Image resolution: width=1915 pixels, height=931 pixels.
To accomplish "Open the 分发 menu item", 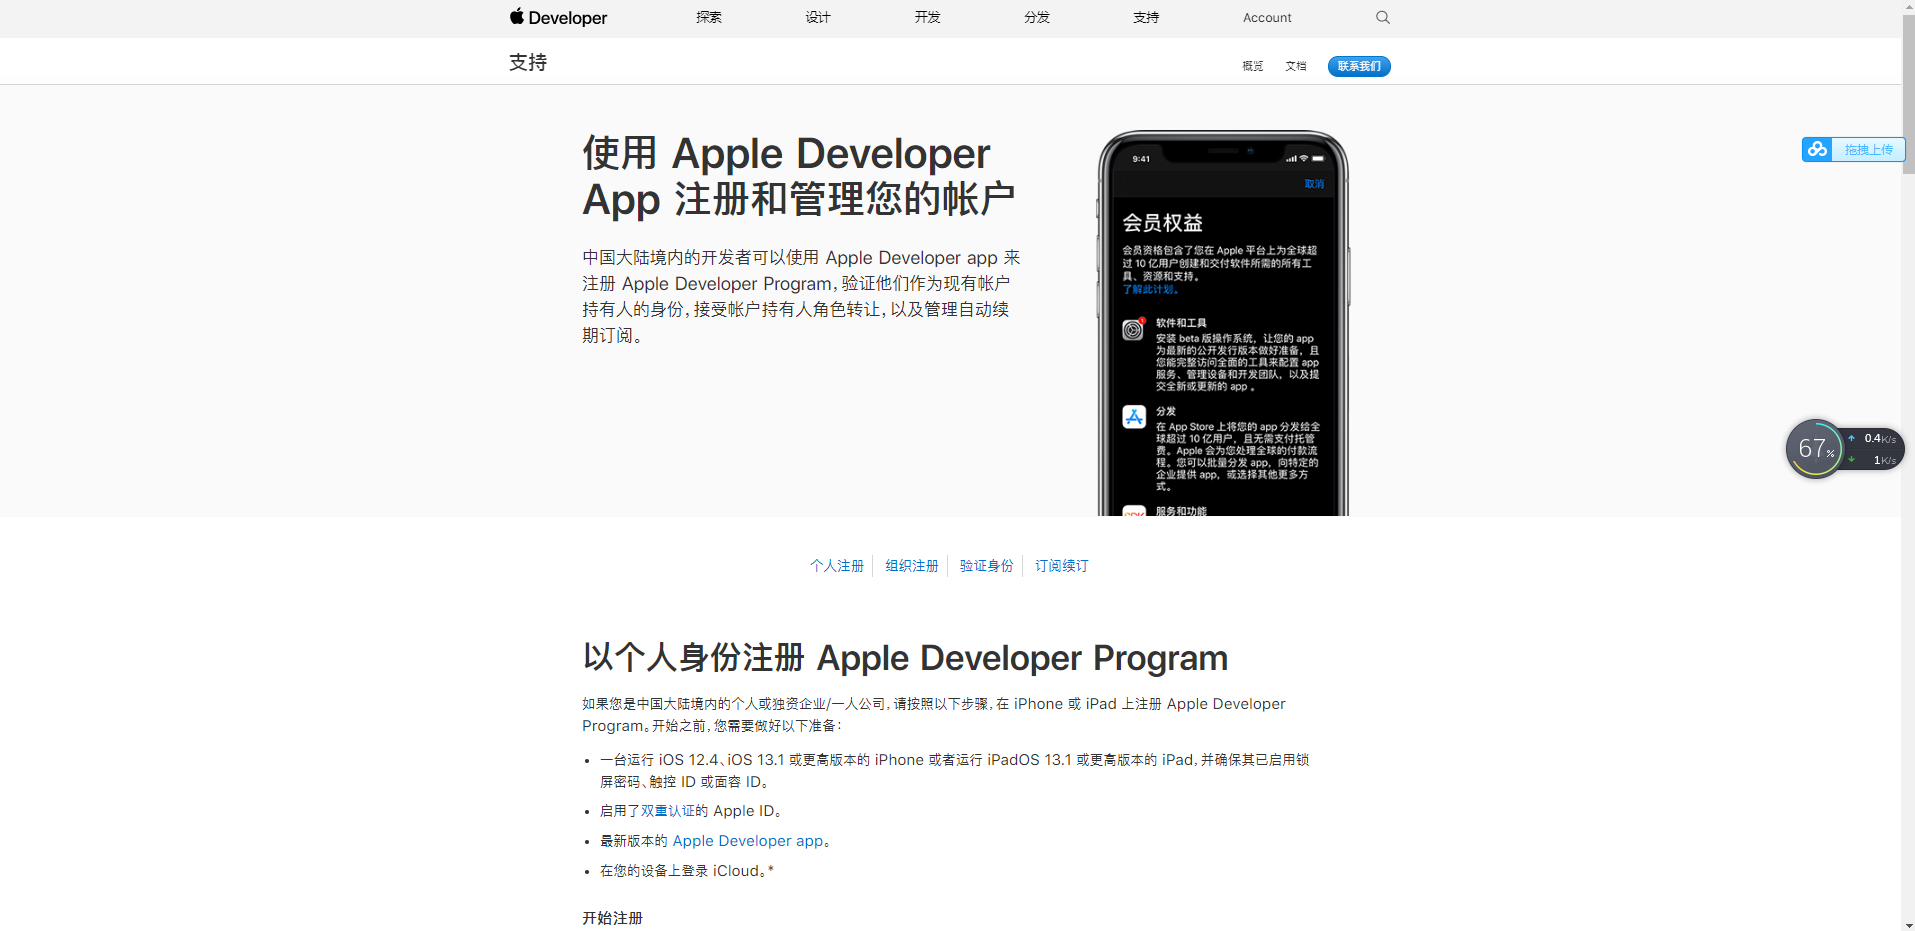I will point(1037,17).
